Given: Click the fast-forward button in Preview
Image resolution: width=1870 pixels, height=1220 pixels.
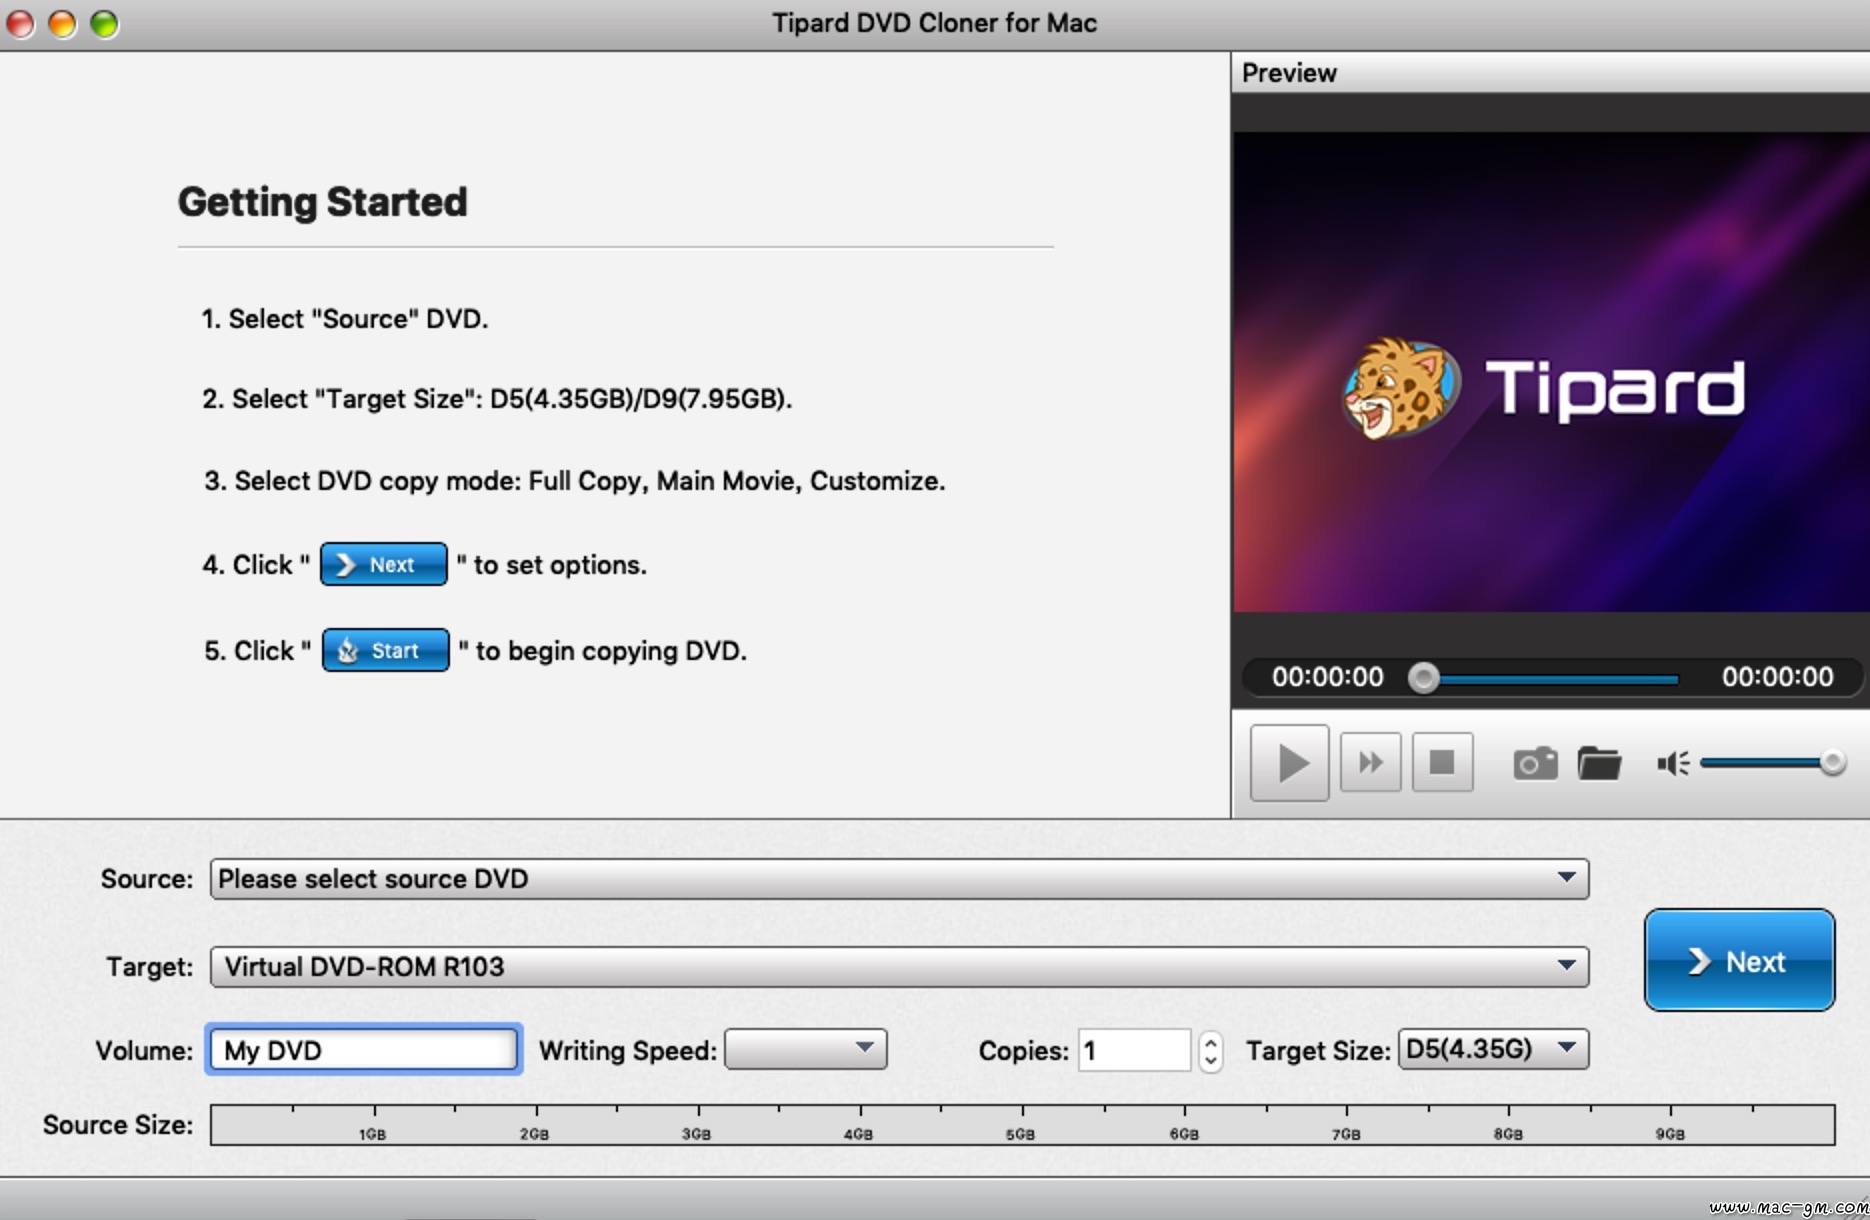Looking at the screenshot, I should (x=1370, y=763).
